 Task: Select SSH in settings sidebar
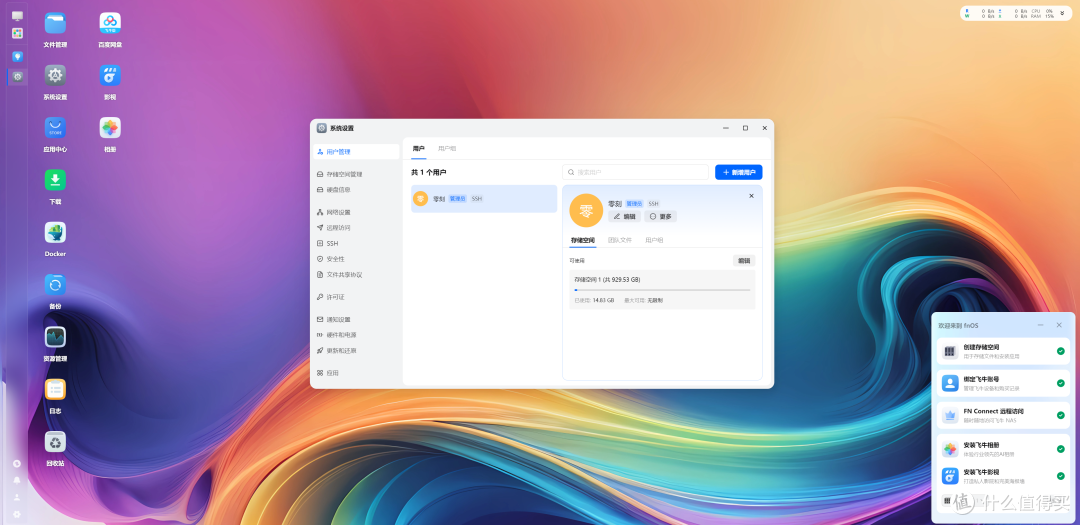355,243
